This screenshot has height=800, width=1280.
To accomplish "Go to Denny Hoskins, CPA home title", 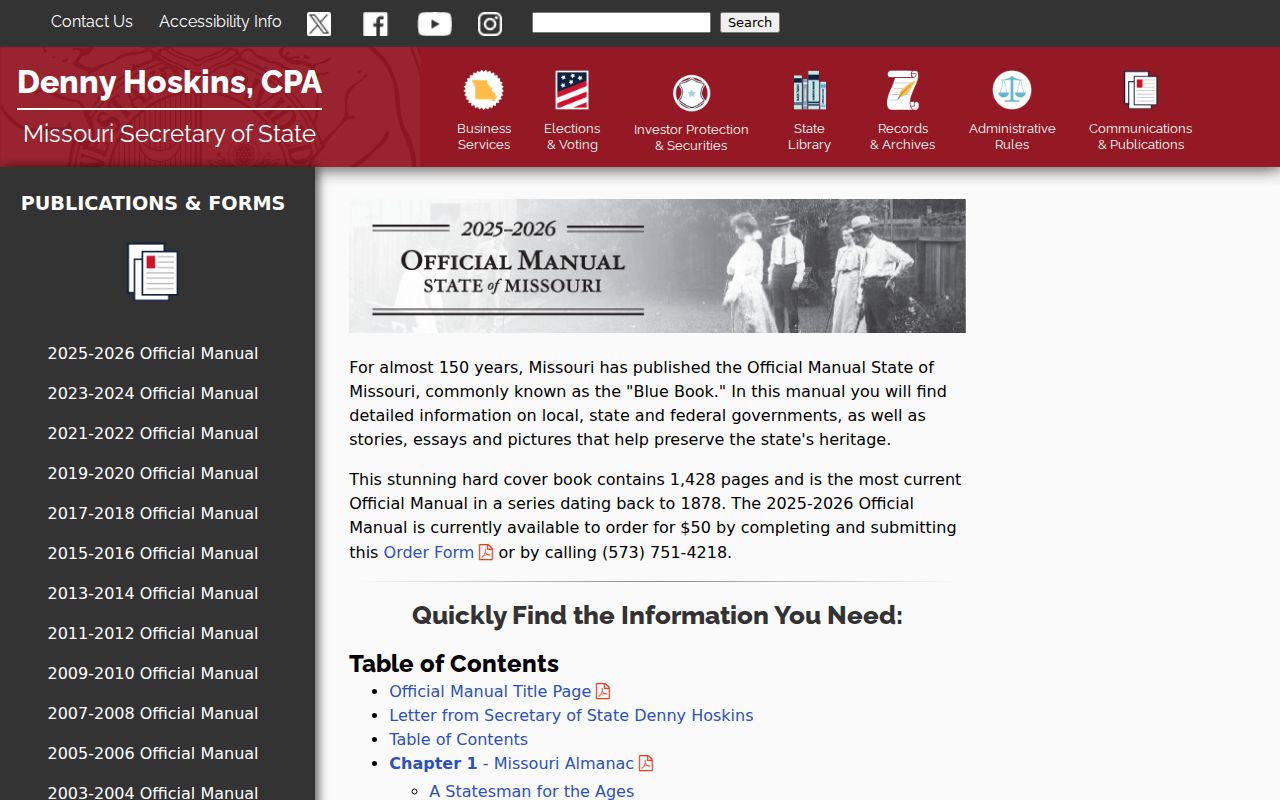I will [170, 82].
